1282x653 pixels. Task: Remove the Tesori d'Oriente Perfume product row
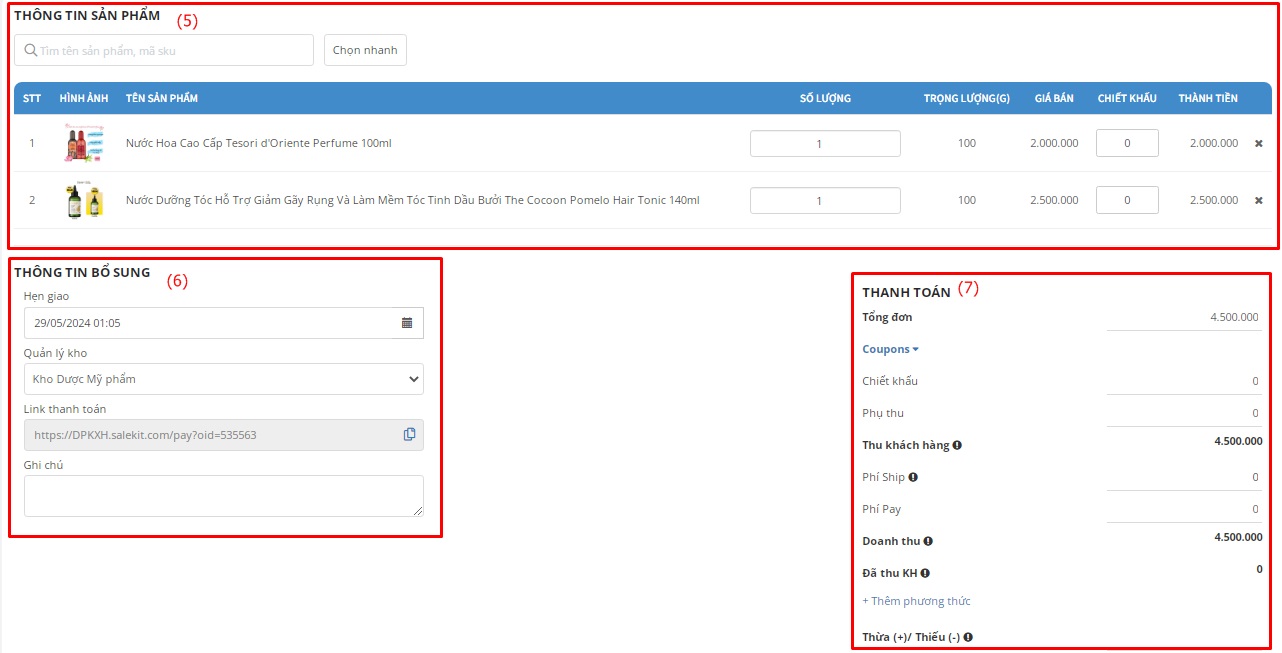point(1258,144)
